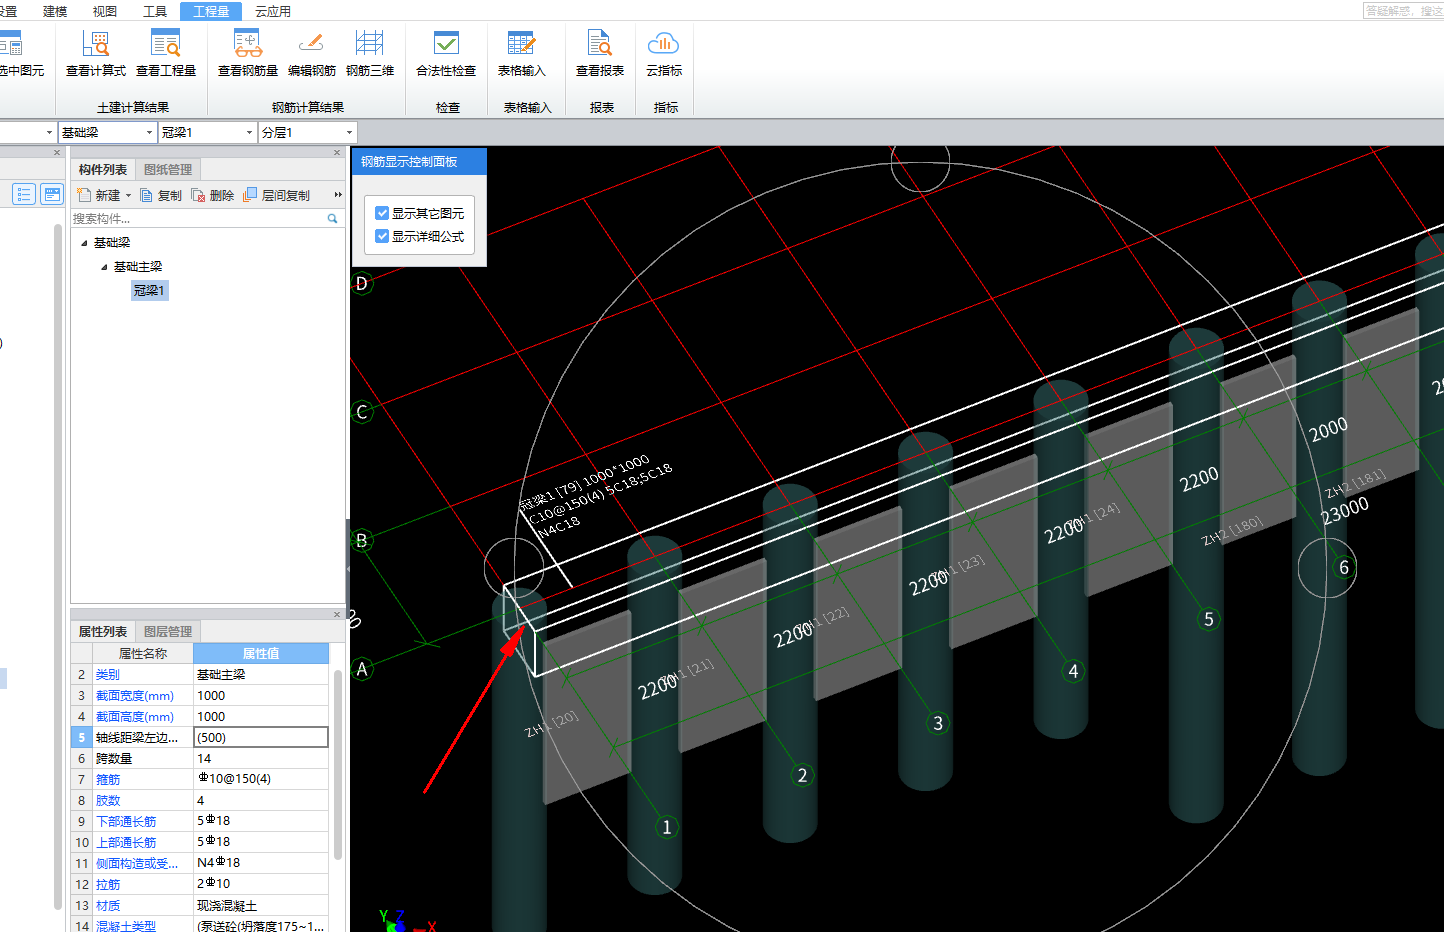Expand the toolbar overflow double arrow

pyautogui.click(x=338, y=195)
